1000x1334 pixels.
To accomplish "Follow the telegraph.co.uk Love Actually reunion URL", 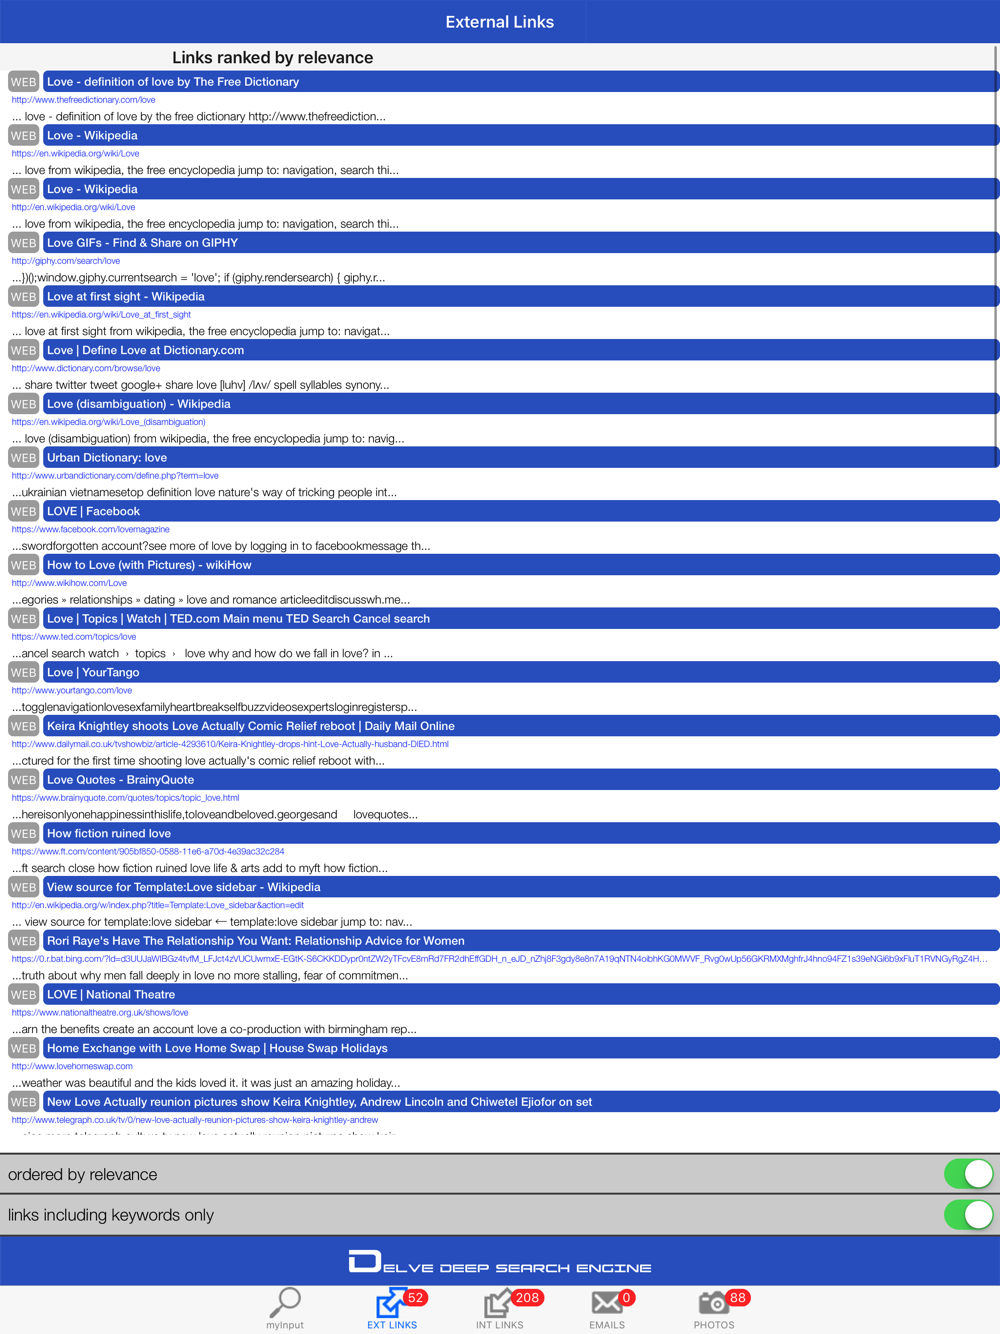I will 195,1120.
